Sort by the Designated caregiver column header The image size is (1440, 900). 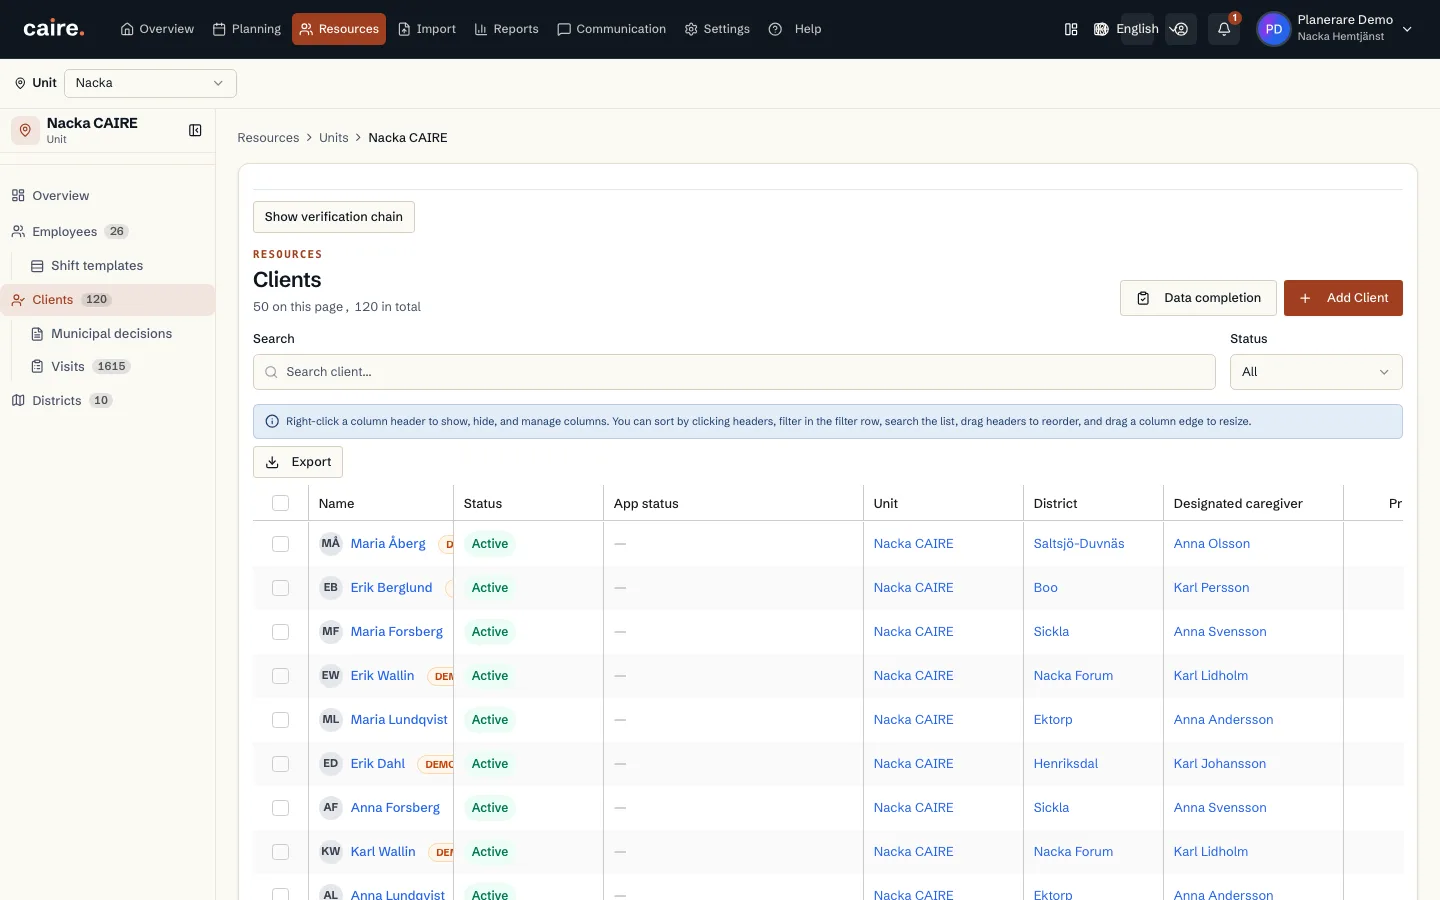pyautogui.click(x=1238, y=504)
